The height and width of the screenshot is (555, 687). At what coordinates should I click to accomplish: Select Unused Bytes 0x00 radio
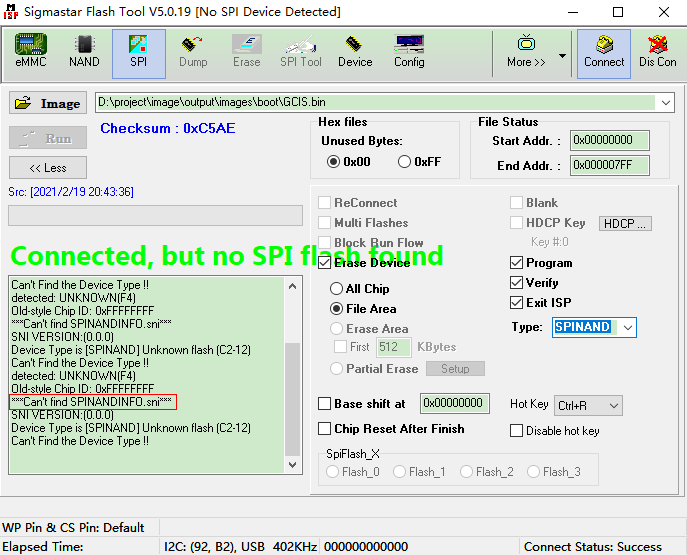[333, 162]
